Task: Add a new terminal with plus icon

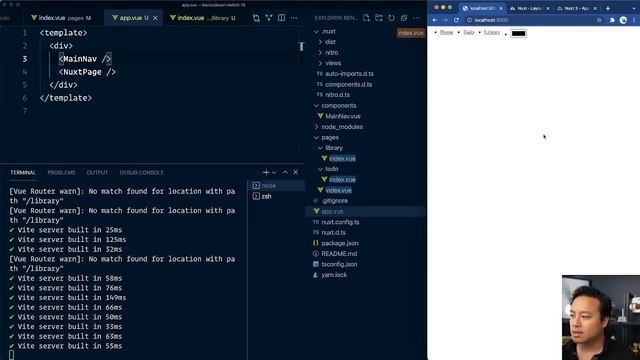Action: [266, 172]
